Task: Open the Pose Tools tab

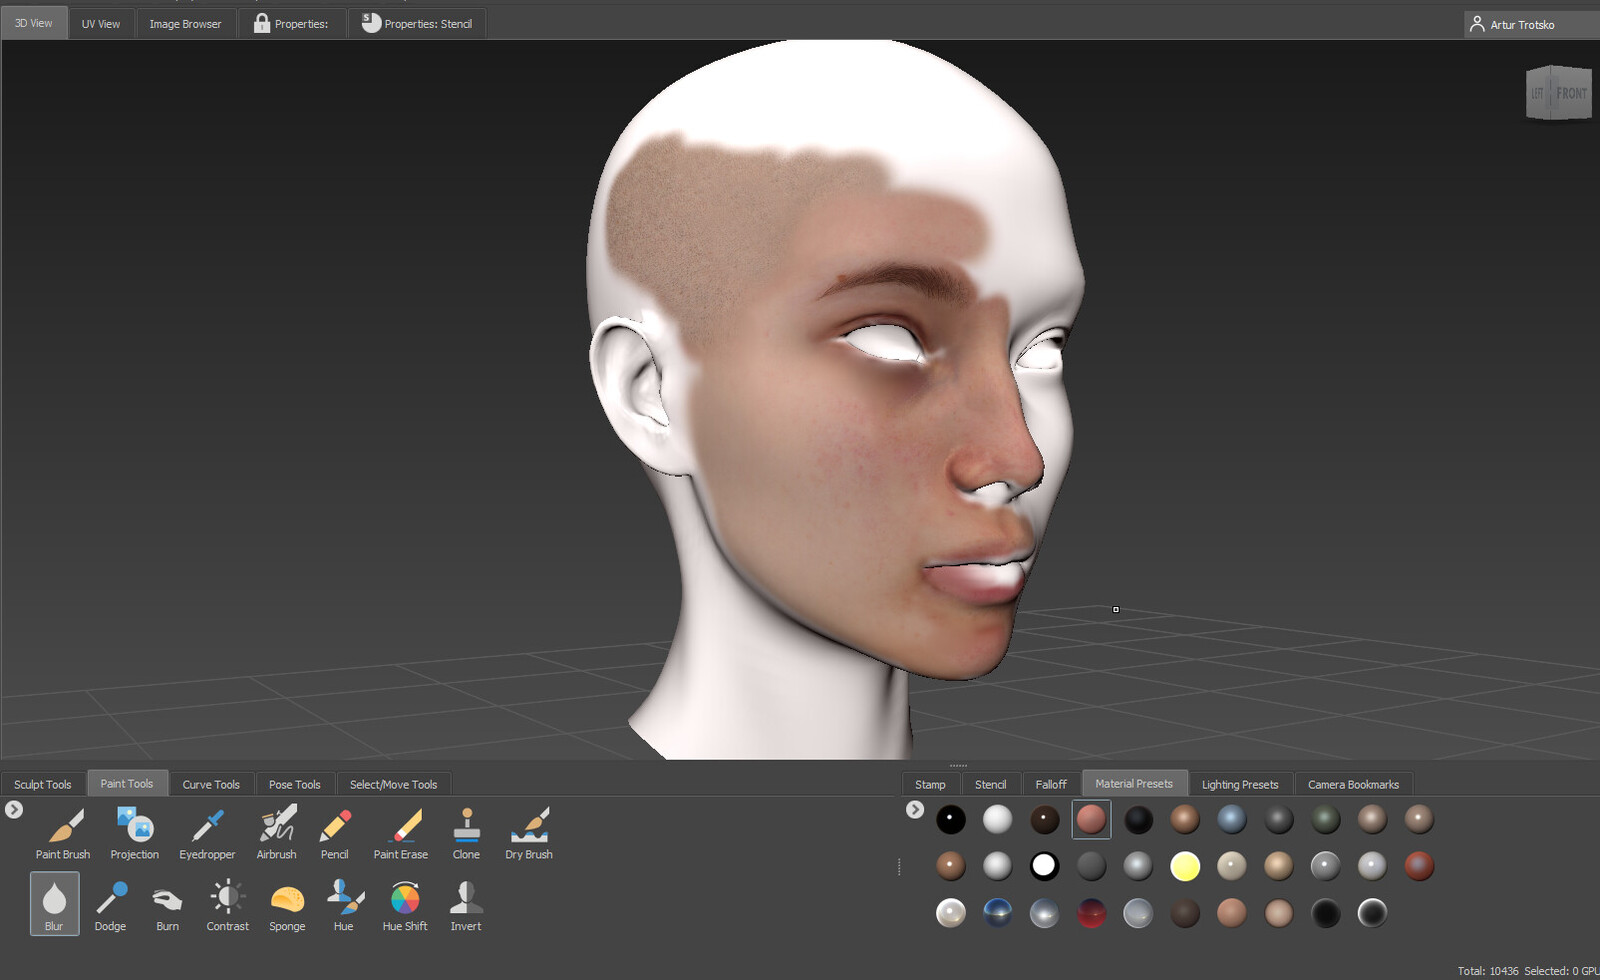Action: tap(295, 784)
